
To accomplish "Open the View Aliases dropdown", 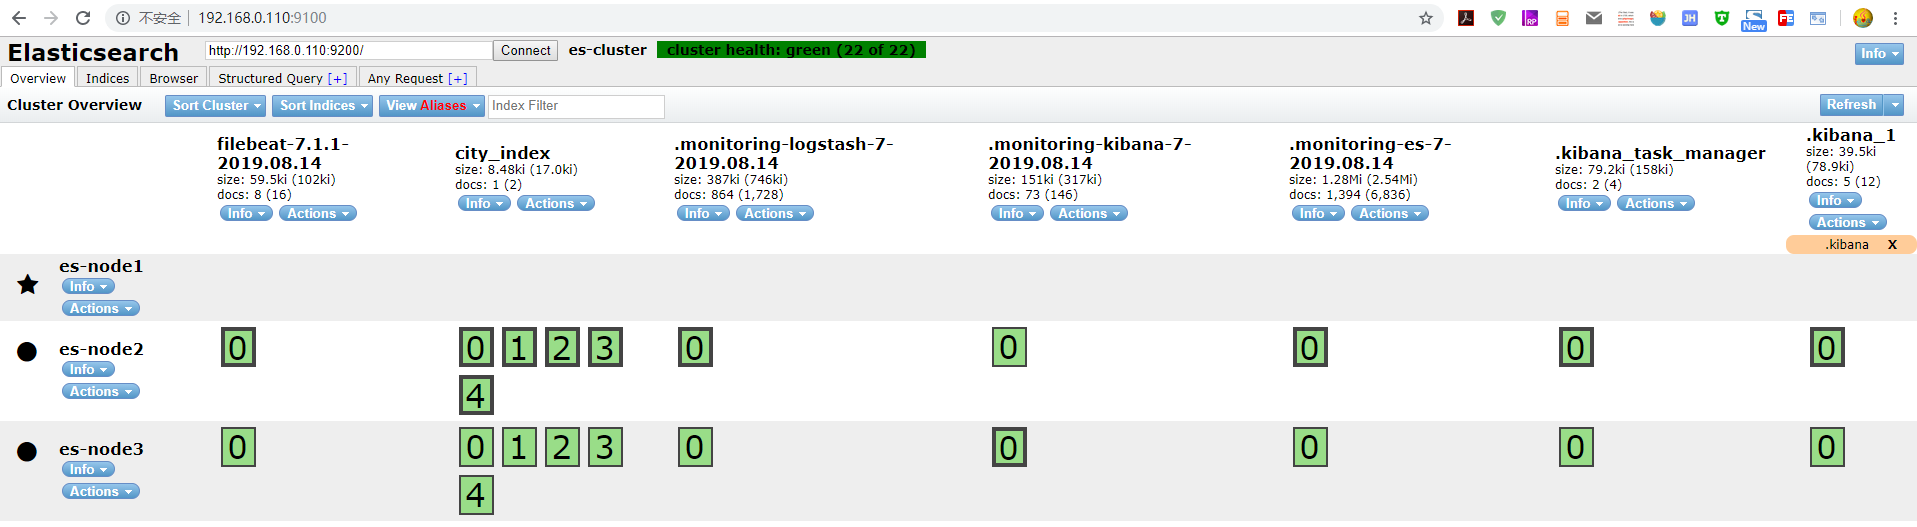I will point(432,106).
